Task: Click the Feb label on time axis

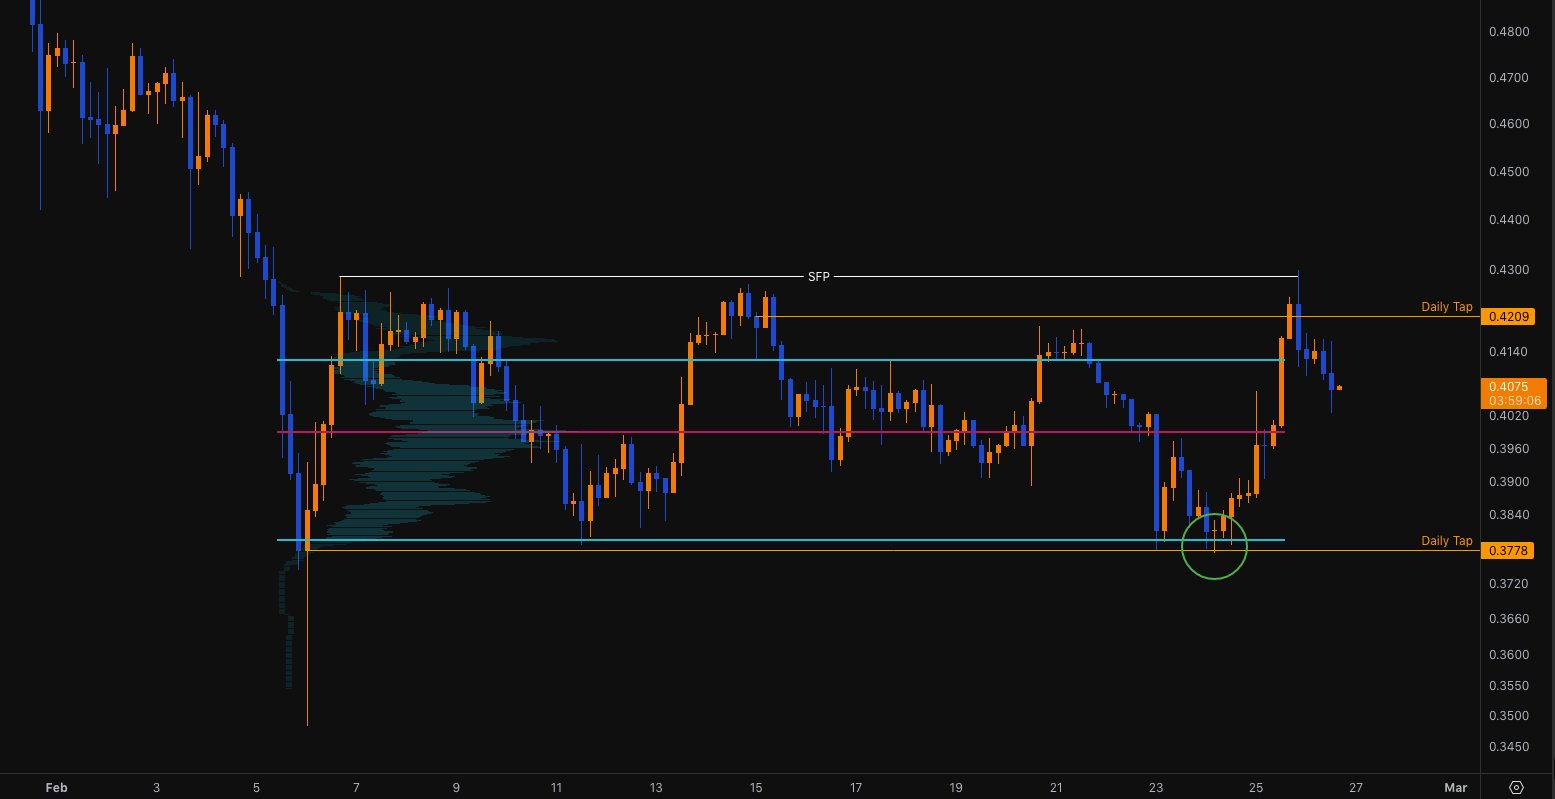Action: 56,787
